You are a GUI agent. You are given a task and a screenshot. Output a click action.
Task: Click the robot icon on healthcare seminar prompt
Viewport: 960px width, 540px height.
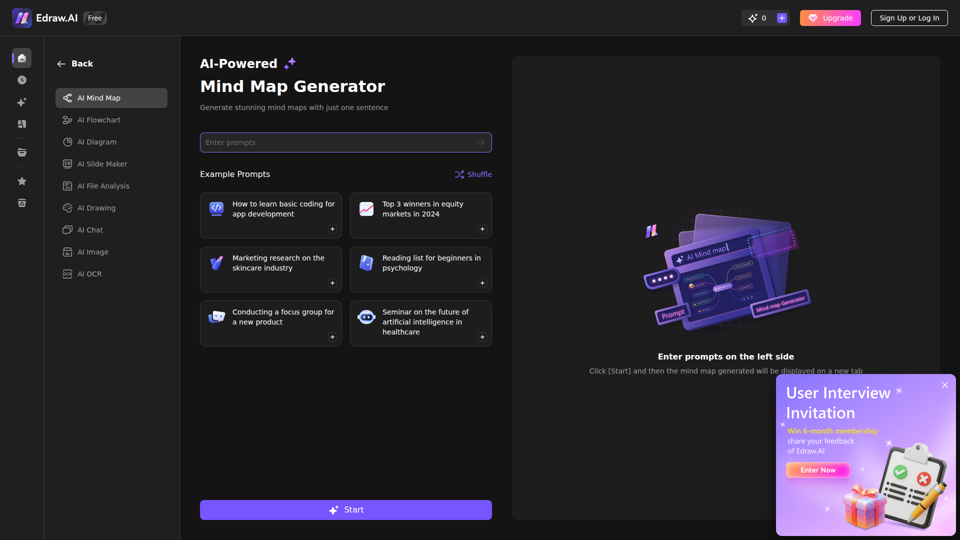click(x=366, y=317)
